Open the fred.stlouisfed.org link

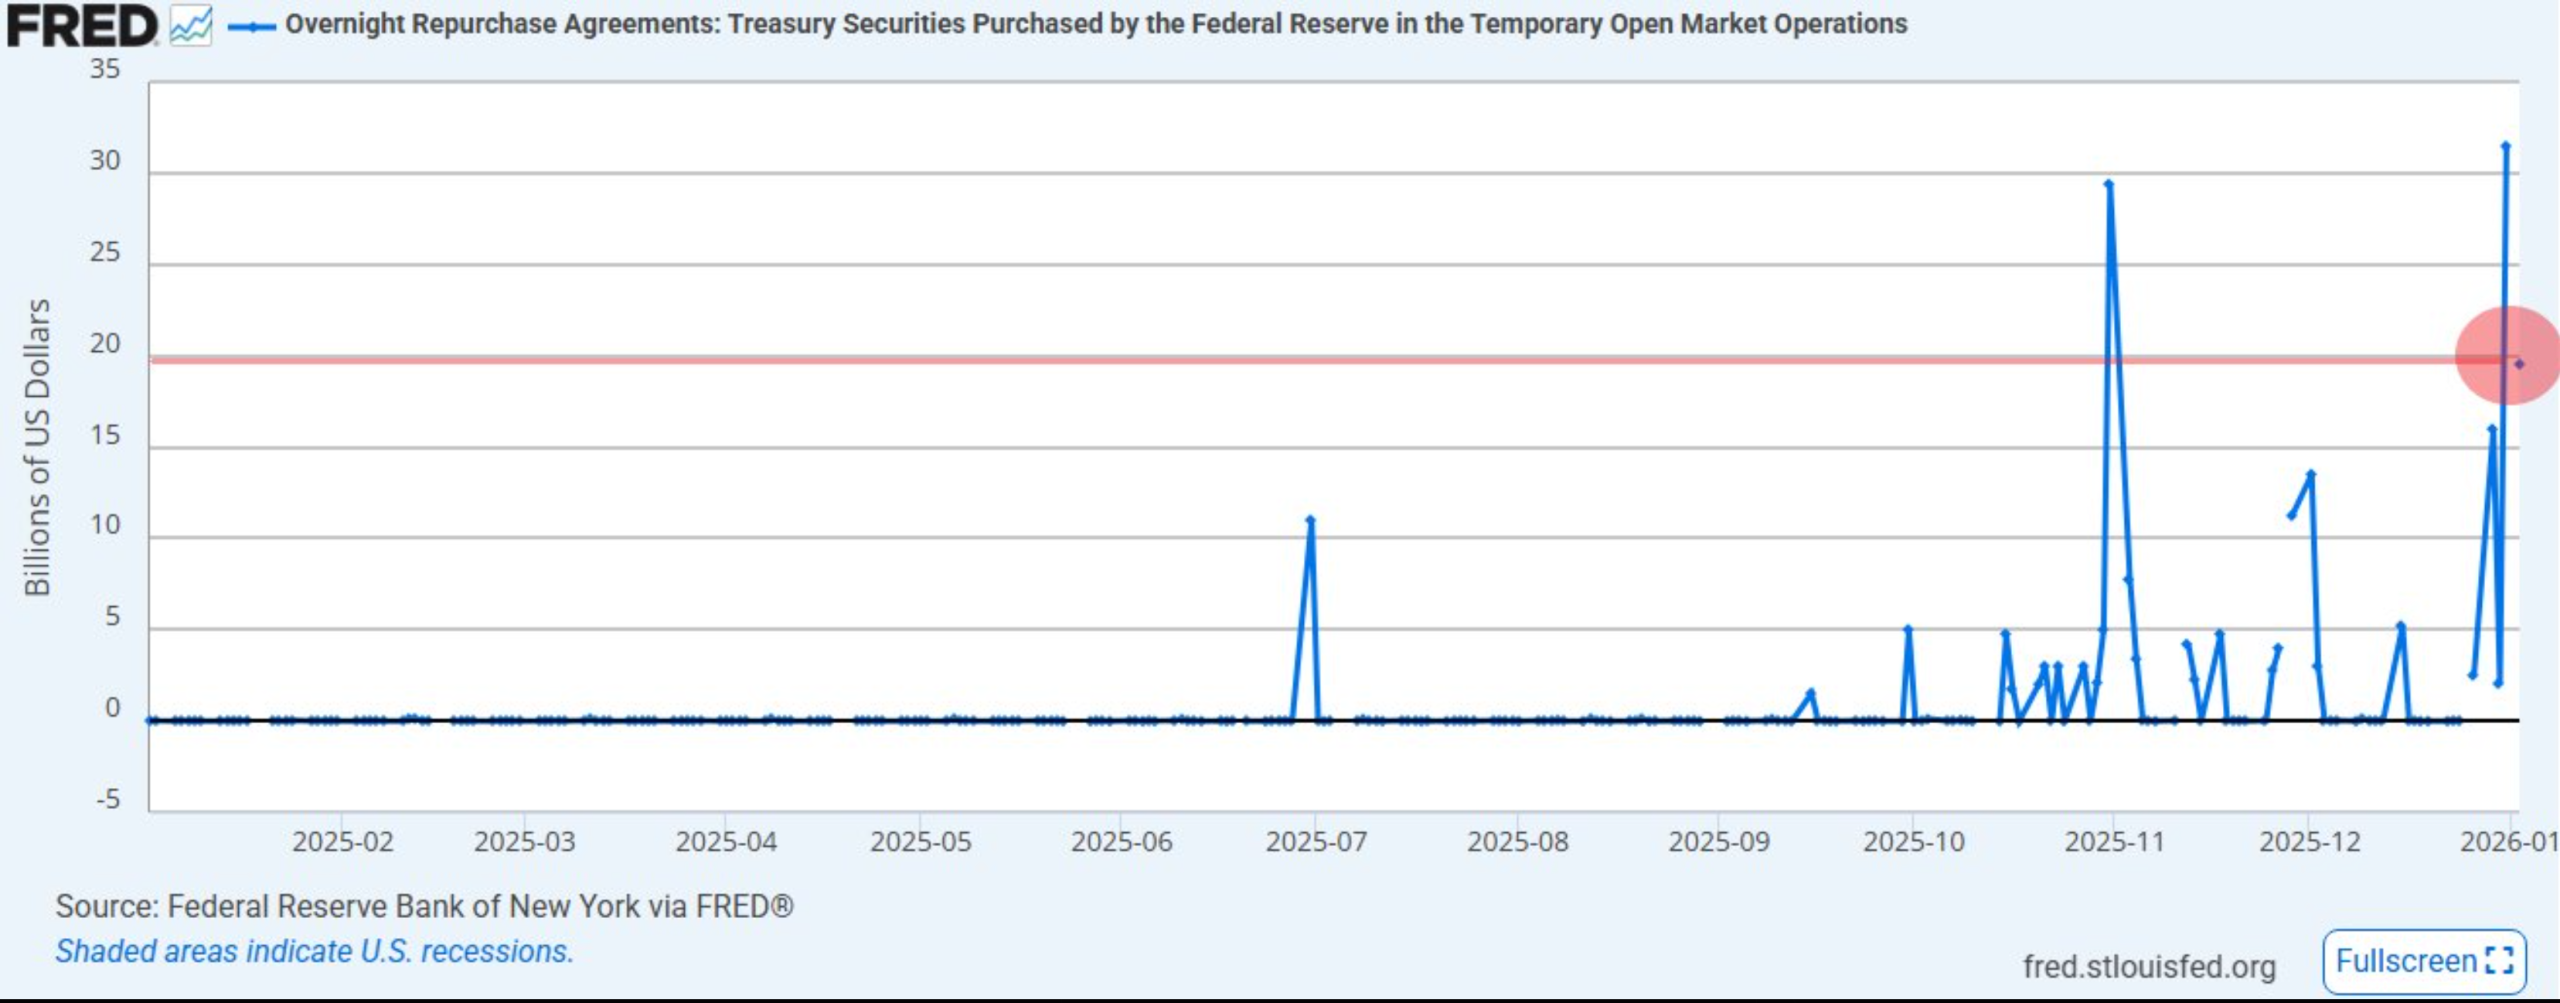click(2148, 966)
